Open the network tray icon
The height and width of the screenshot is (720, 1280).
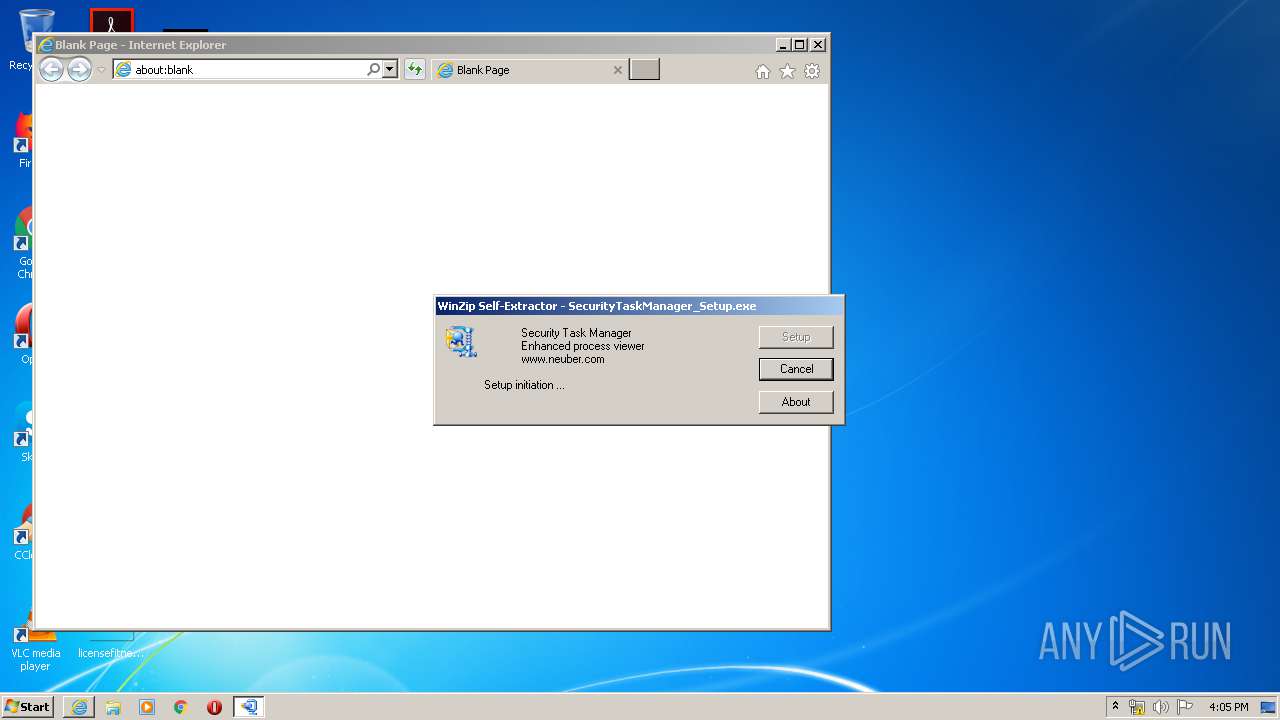[1137, 707]
